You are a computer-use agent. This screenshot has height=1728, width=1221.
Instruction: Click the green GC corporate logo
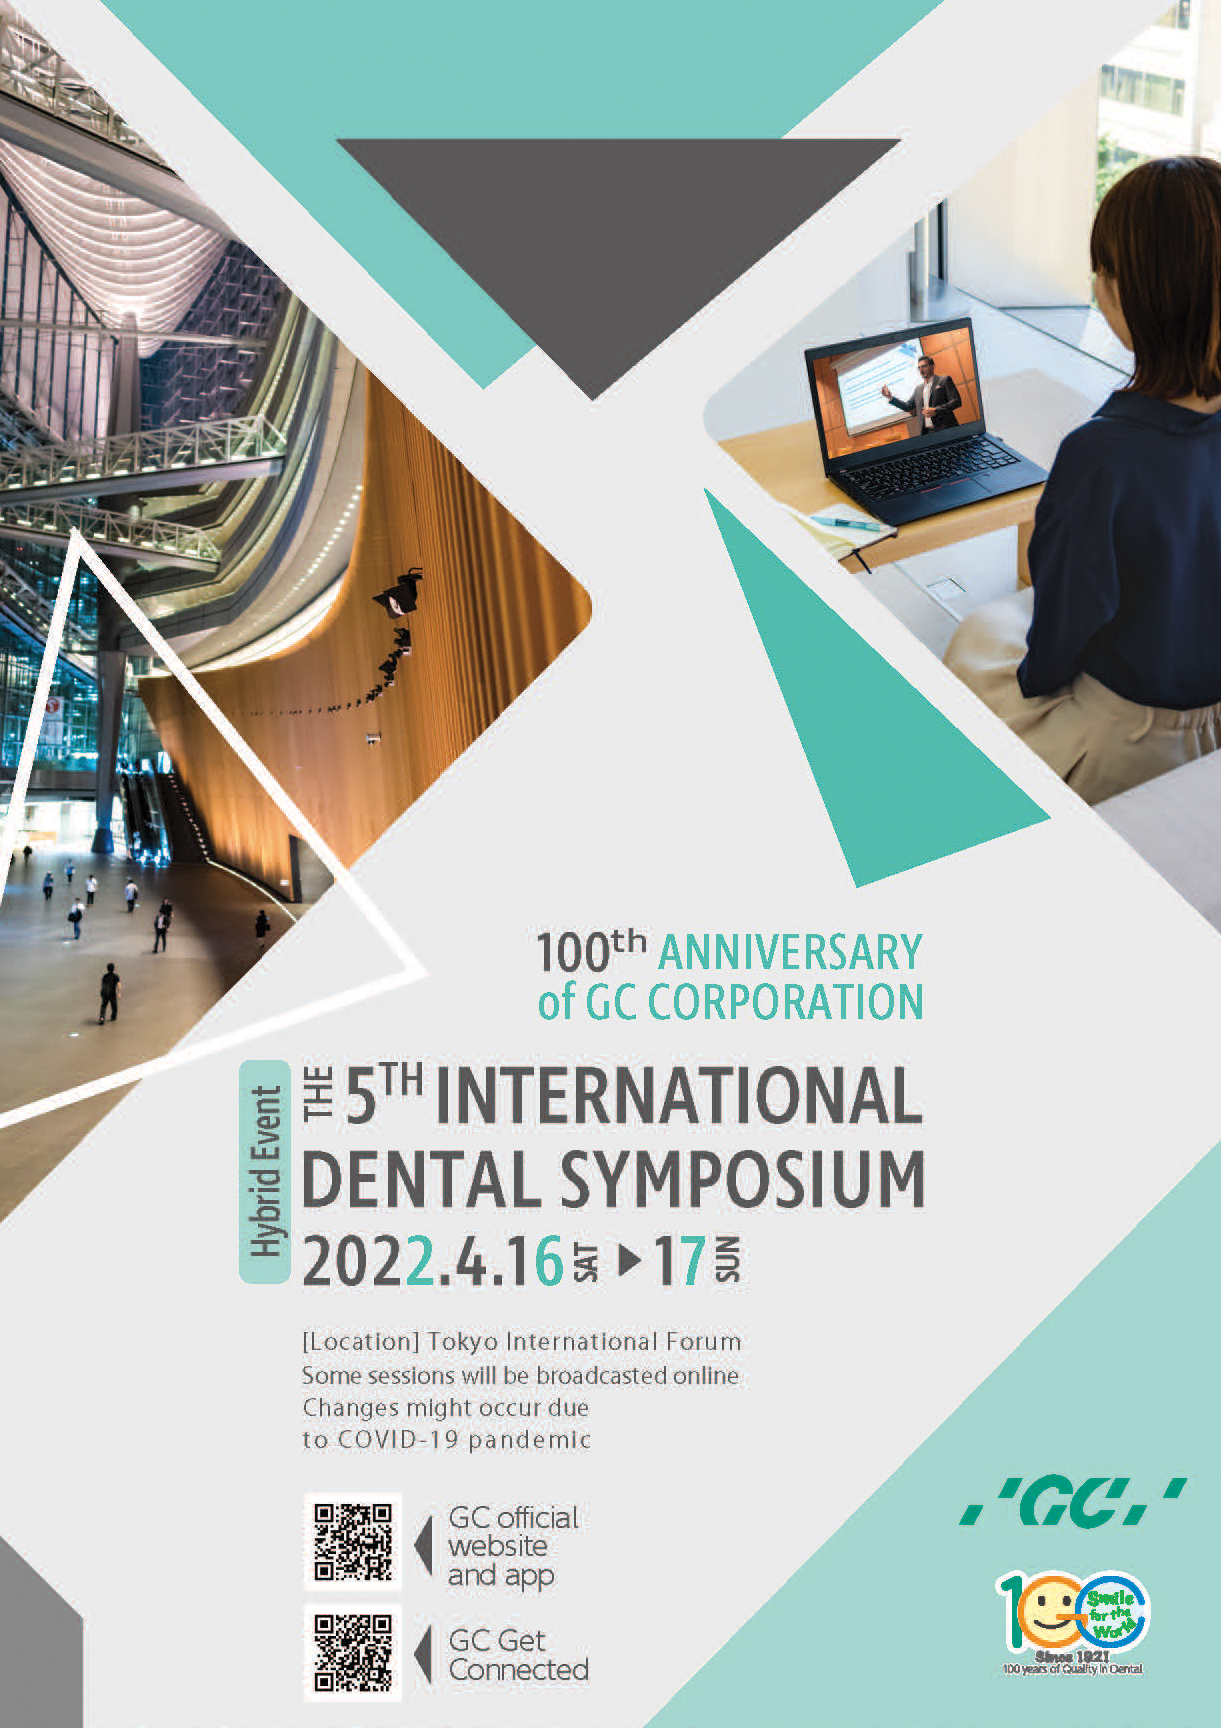1072,1501
